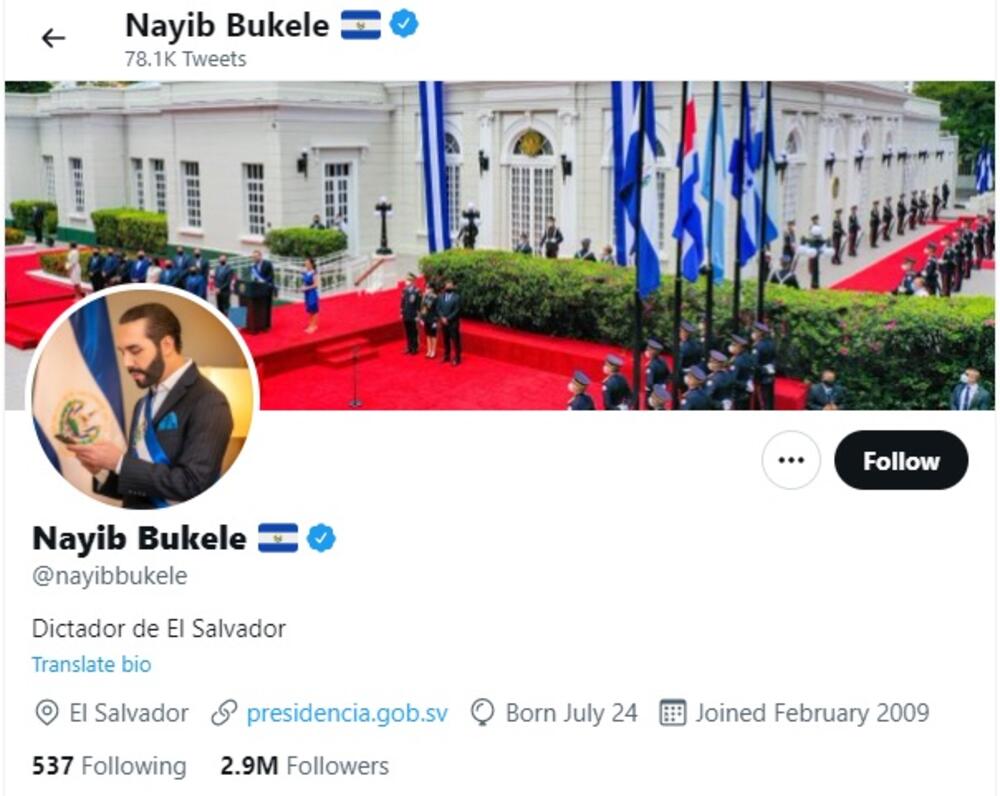
Task: View the 537 Following list
Action: (109, 765)
